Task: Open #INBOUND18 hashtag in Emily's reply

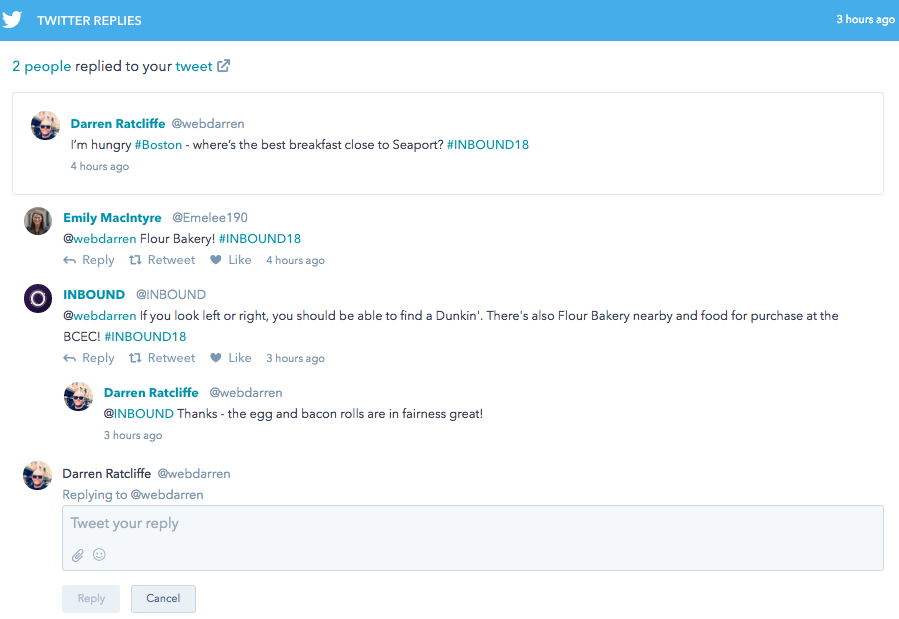Action: (x=260, y=239)
